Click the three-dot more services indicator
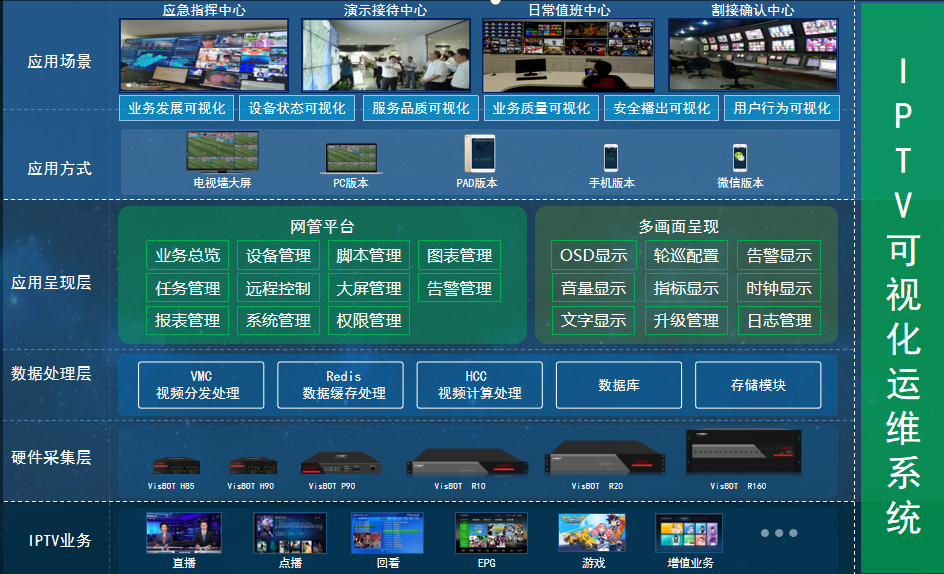This screenshot has height=574, width=944. tap(779, 533)
